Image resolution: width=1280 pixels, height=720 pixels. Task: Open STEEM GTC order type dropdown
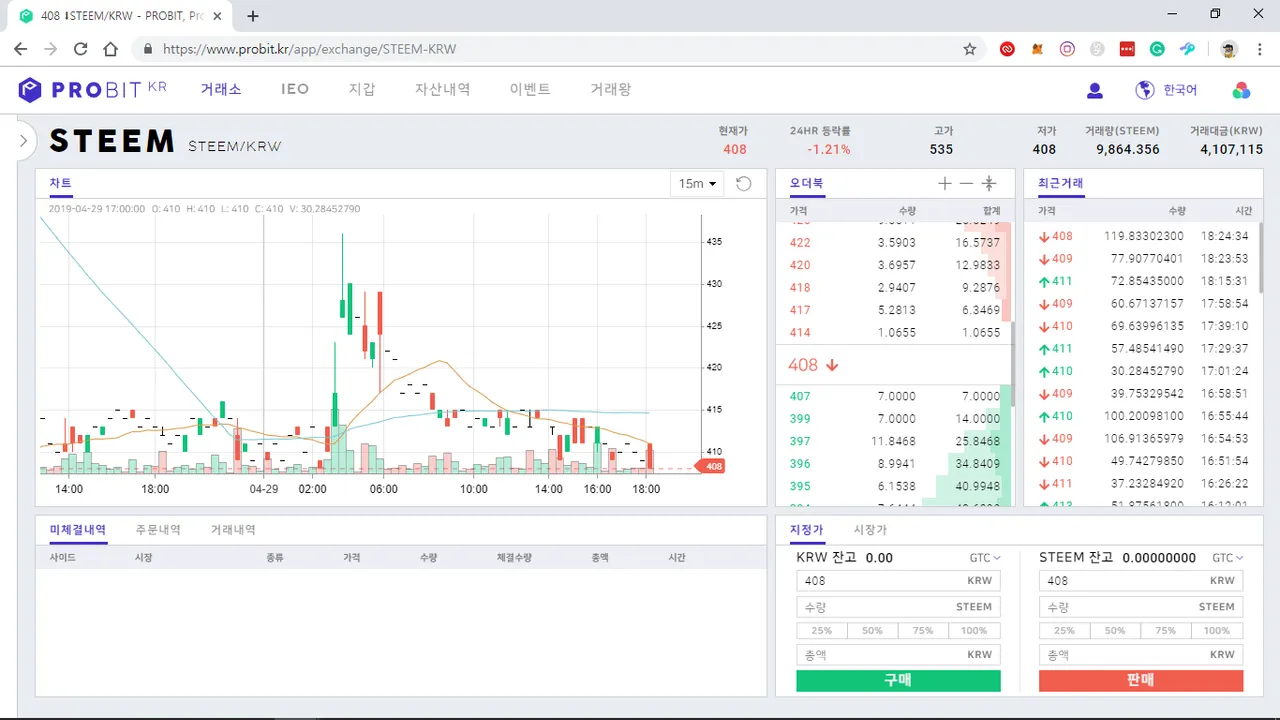click(1227, 558)
